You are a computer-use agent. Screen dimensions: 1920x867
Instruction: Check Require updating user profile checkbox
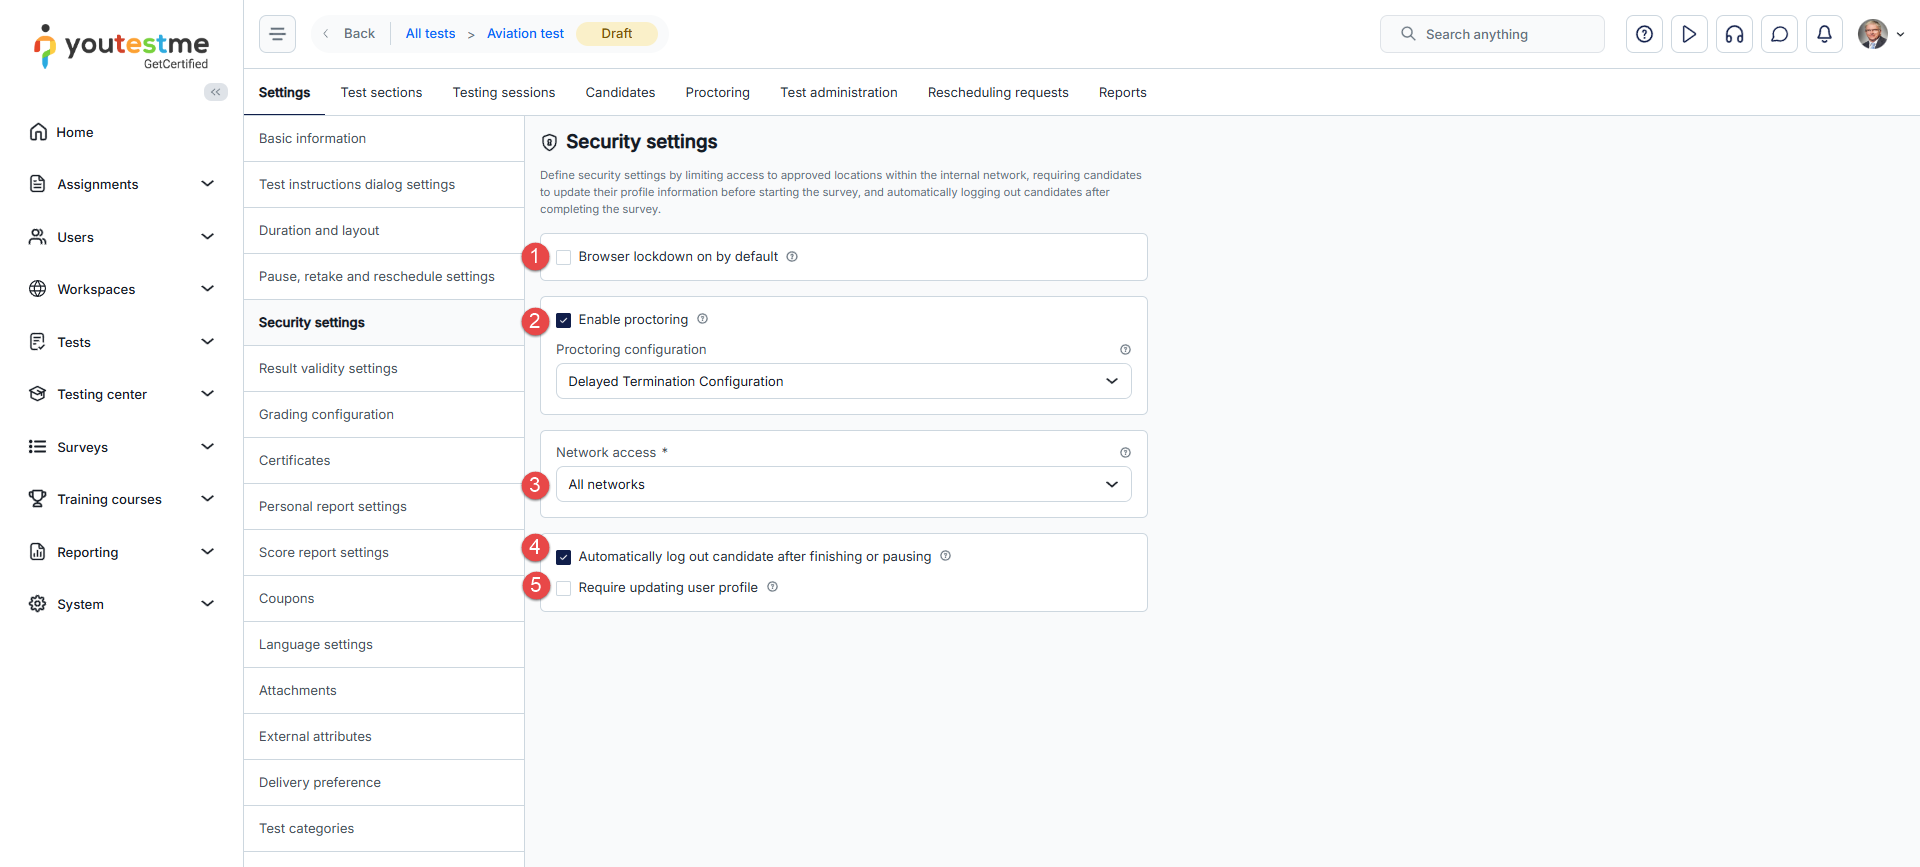pos(564,588)
